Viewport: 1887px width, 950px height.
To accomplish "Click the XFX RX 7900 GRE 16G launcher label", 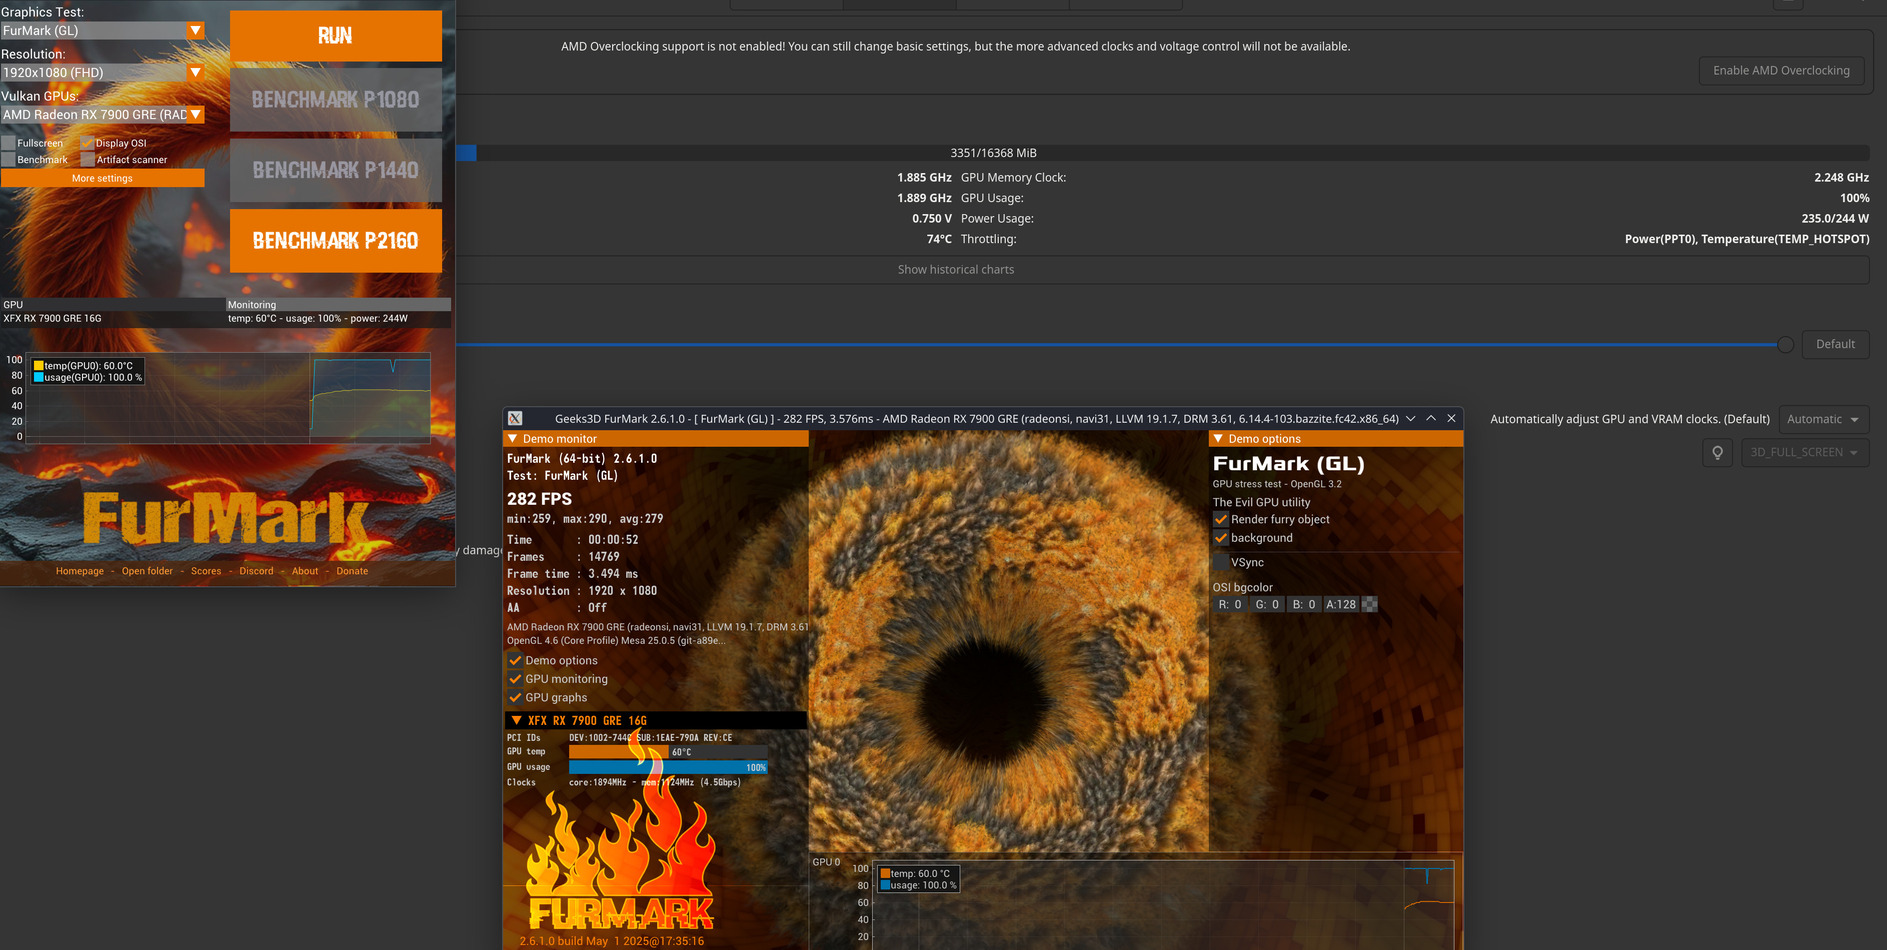I will (x=52, y=319).
